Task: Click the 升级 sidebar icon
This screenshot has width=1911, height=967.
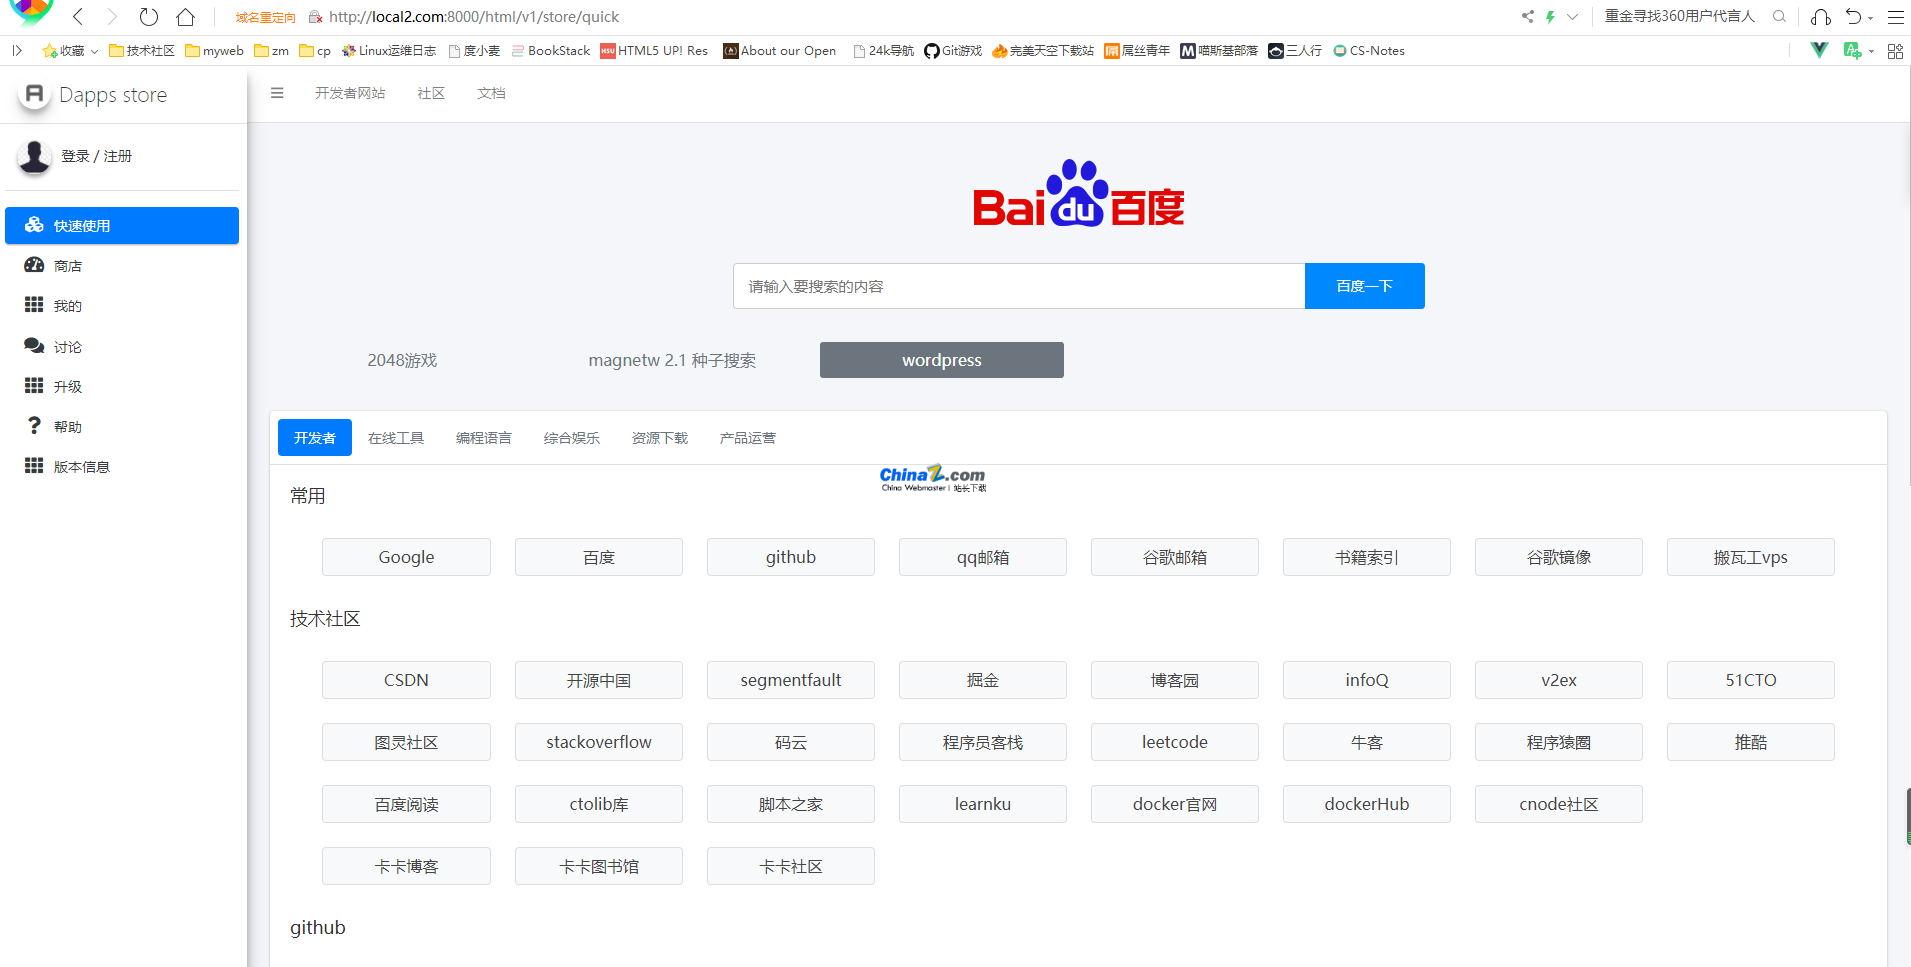Action: tap(34, 386)
